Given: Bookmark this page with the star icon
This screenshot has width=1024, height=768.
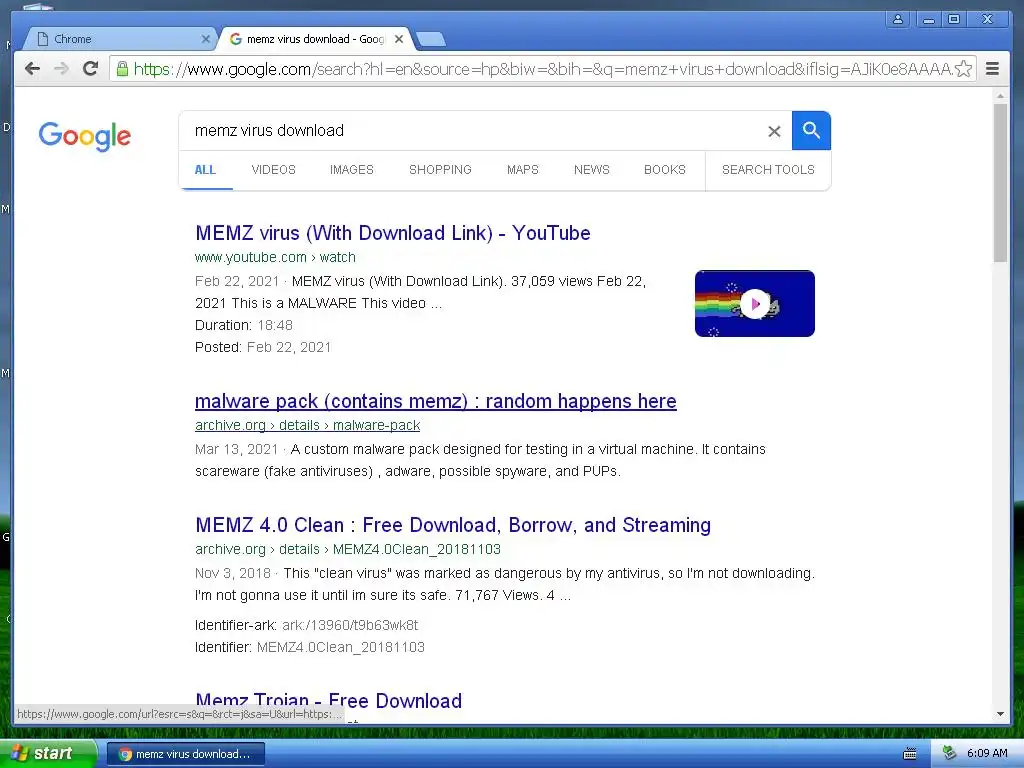Looking at the screenshot, I should click(963, 69).
